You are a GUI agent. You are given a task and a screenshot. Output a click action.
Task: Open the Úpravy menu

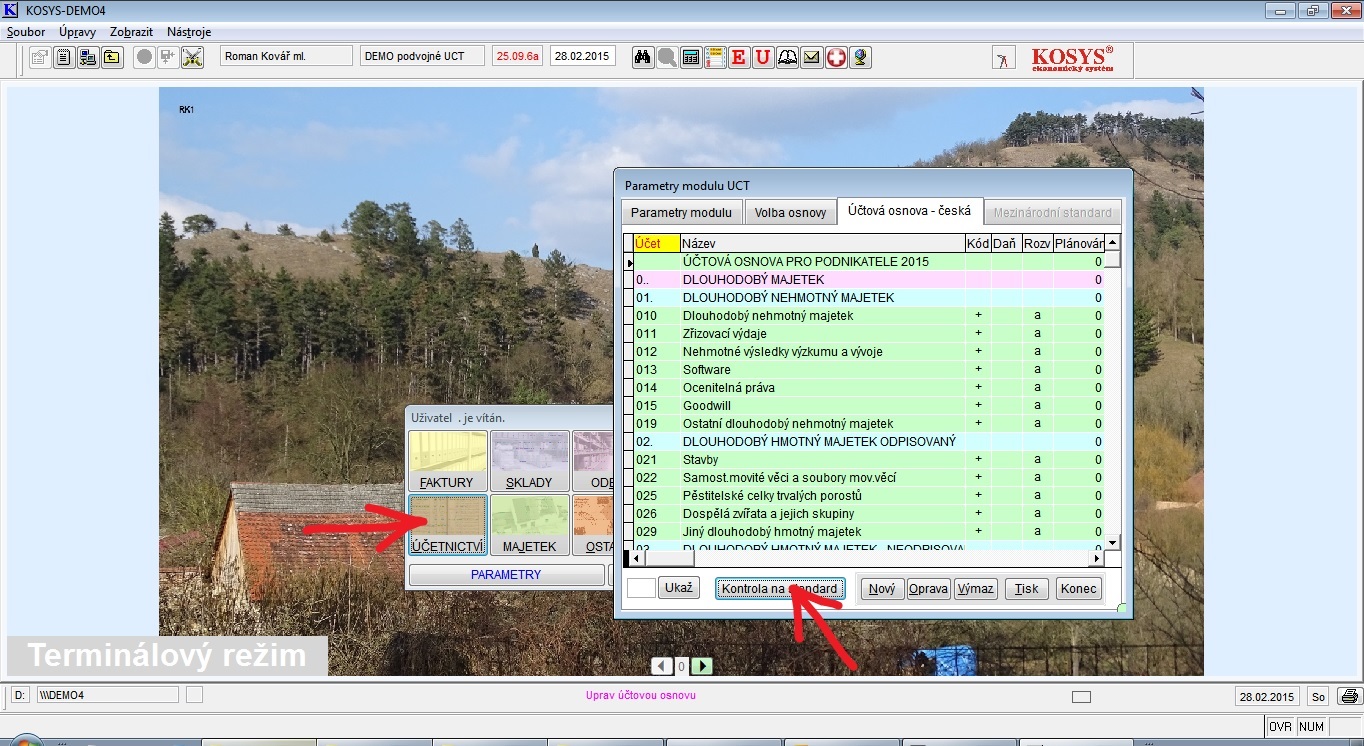coord(77,32)
